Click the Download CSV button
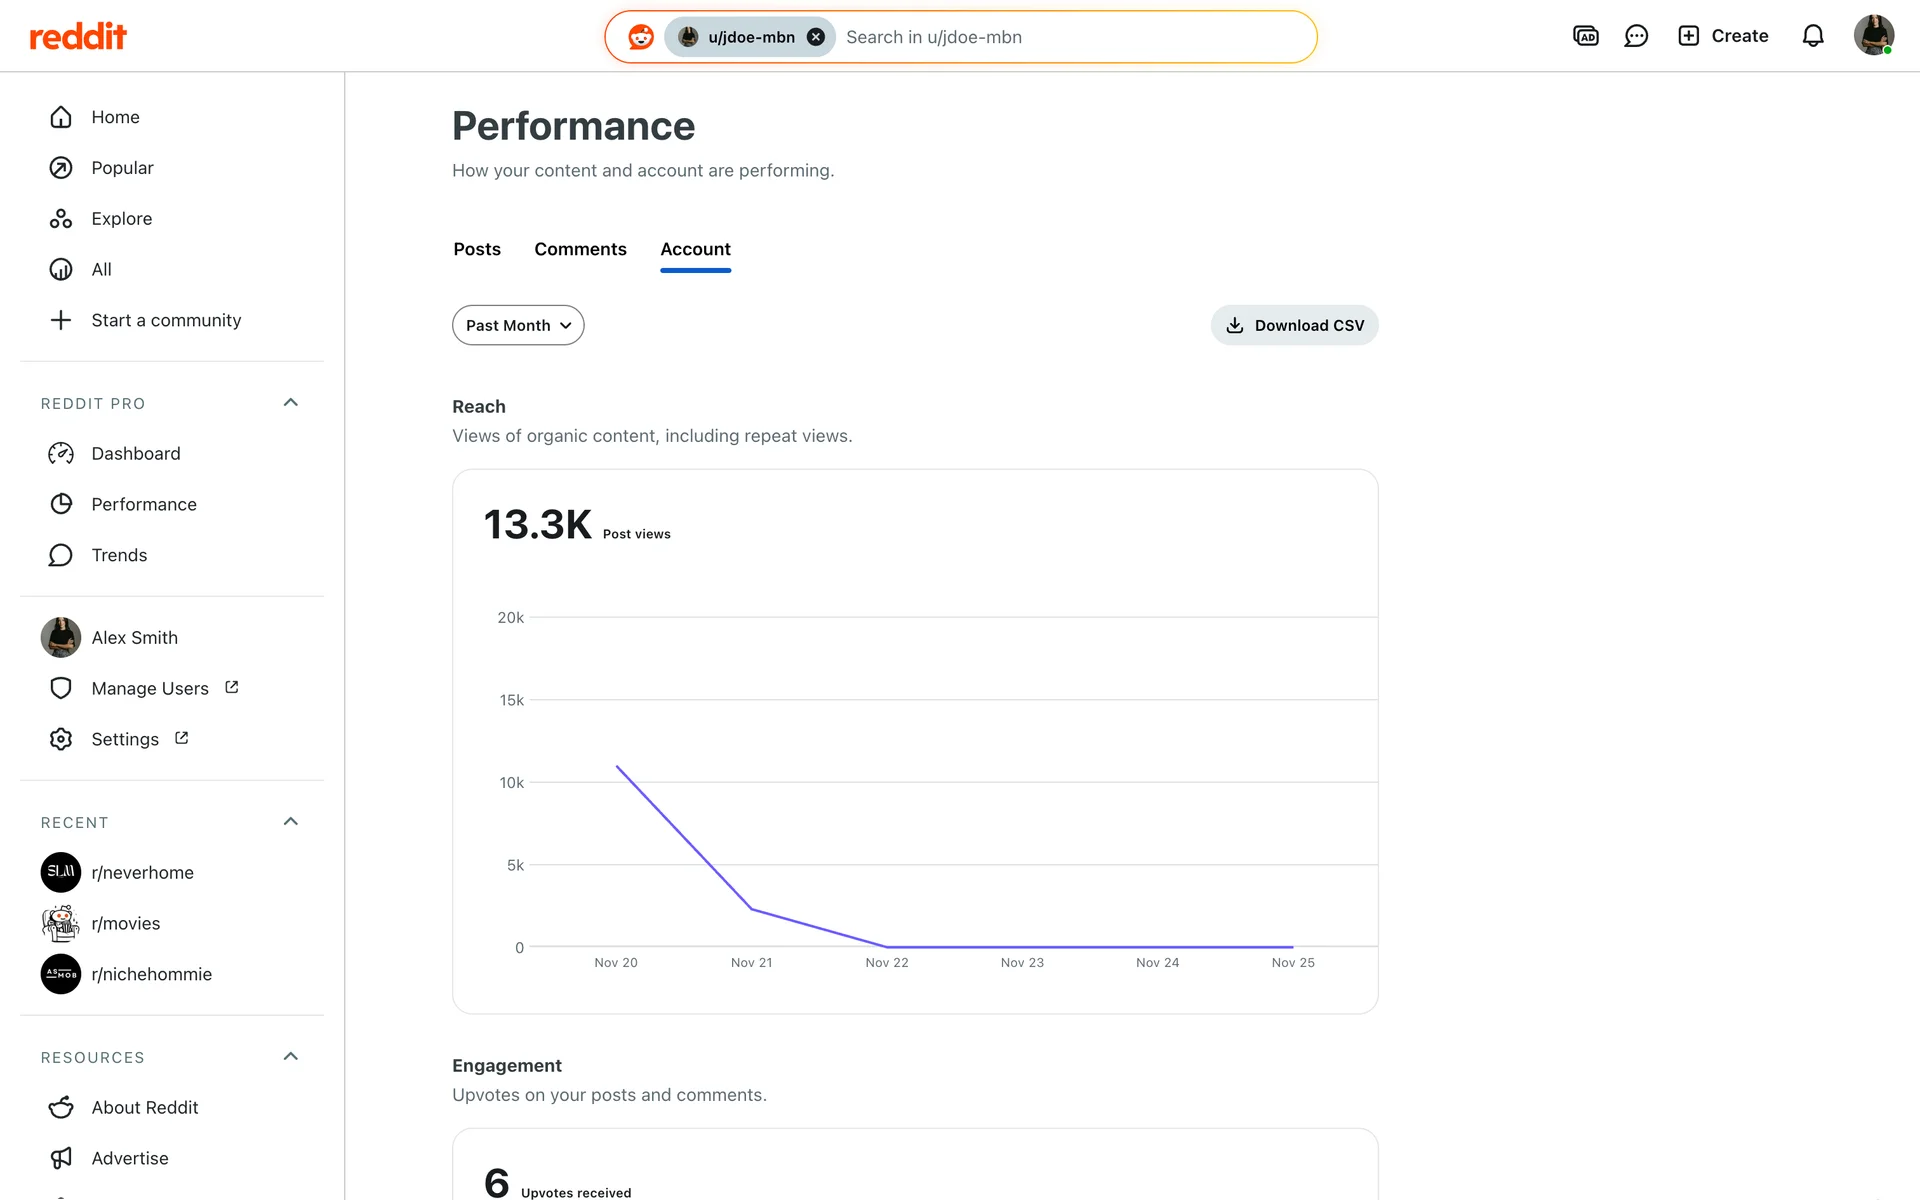This screenshot has height=1200, width=1920. (x=1294, y=325)
